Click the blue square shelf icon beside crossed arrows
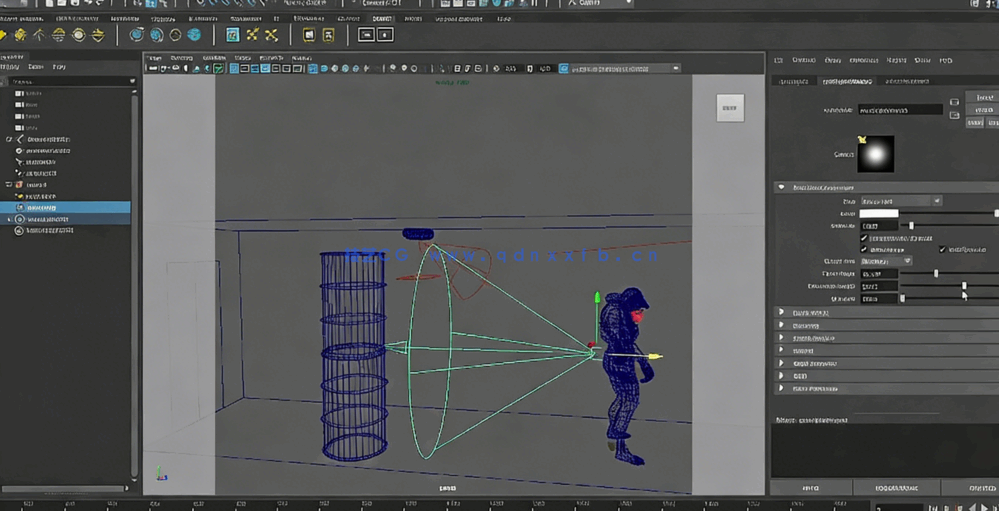The height and width of the screenshot is (511, 999). 232,35
